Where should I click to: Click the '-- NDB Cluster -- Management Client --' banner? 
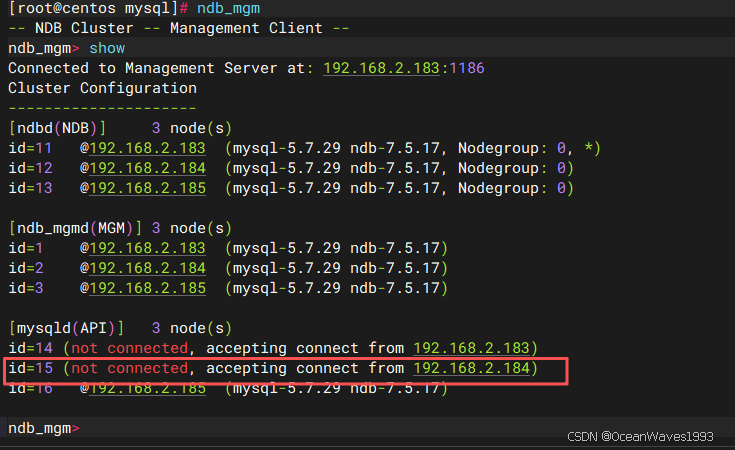(179, 28)
